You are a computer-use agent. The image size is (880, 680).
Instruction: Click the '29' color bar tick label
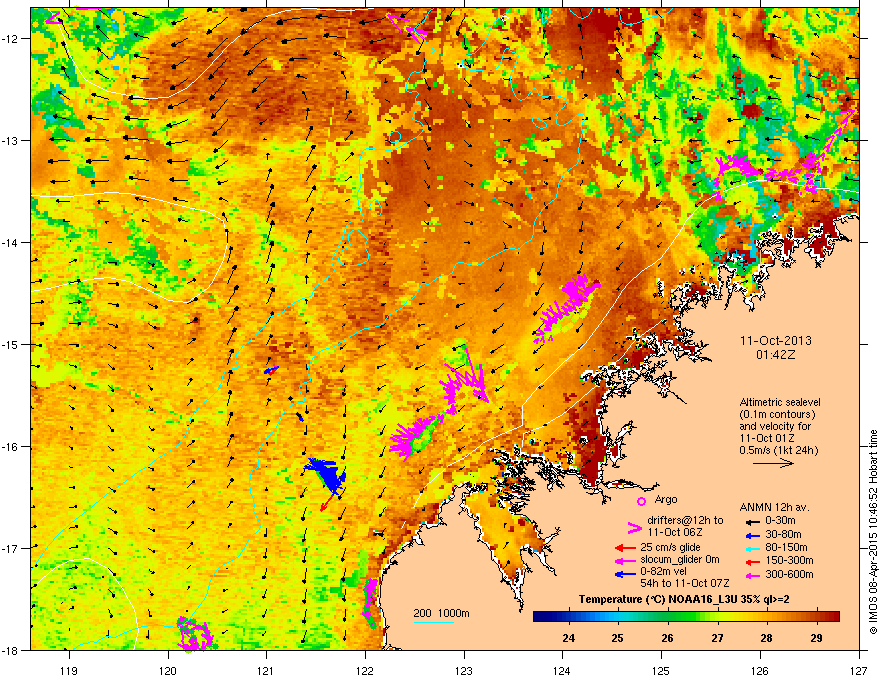pos(816,638)
